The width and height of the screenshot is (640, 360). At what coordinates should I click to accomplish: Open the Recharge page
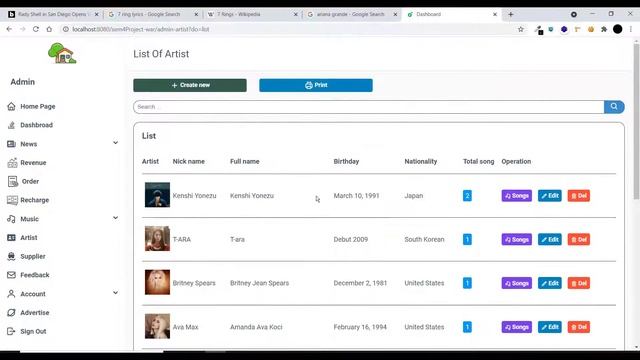(34, 200)
